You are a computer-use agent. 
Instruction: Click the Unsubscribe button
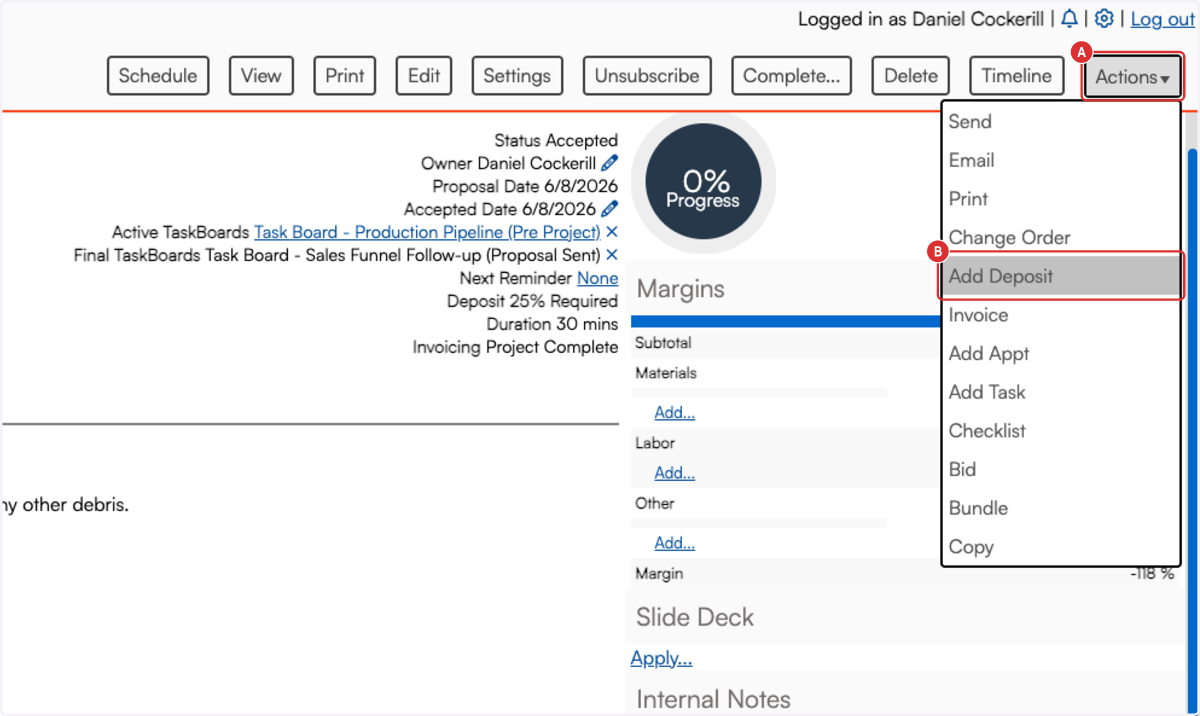coord(647,76)
